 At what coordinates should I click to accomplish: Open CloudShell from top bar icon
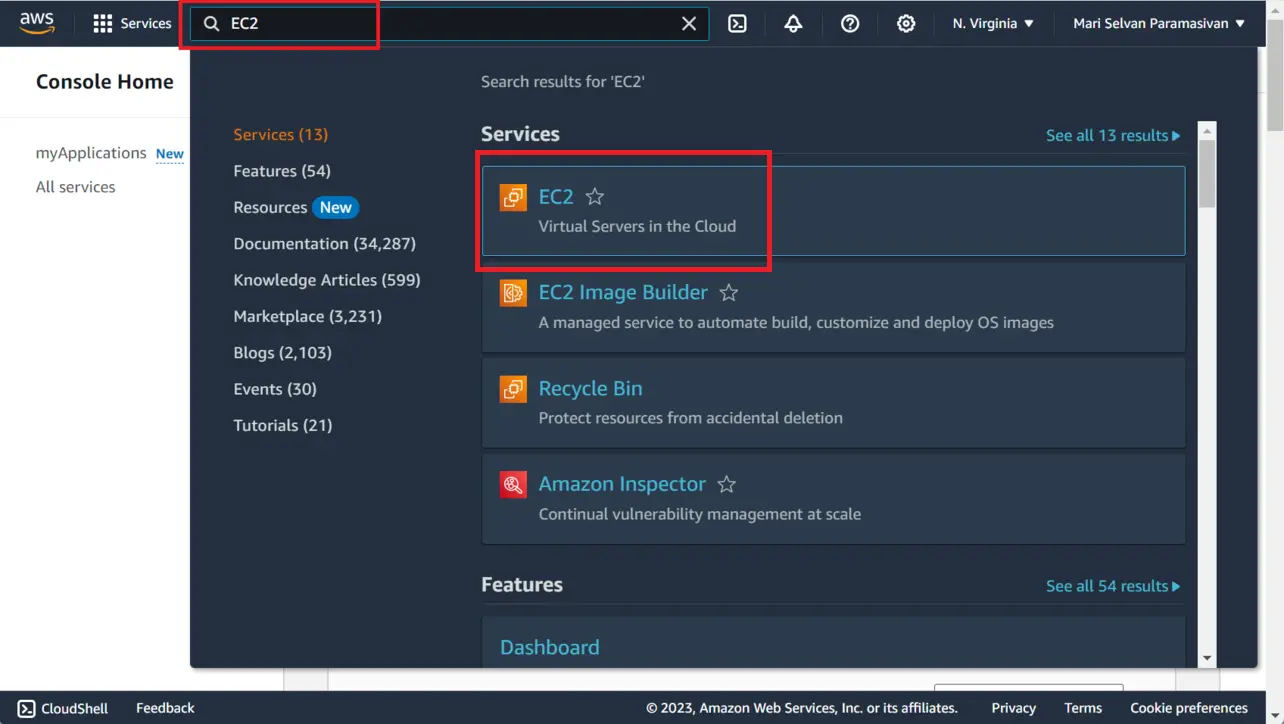737,23
